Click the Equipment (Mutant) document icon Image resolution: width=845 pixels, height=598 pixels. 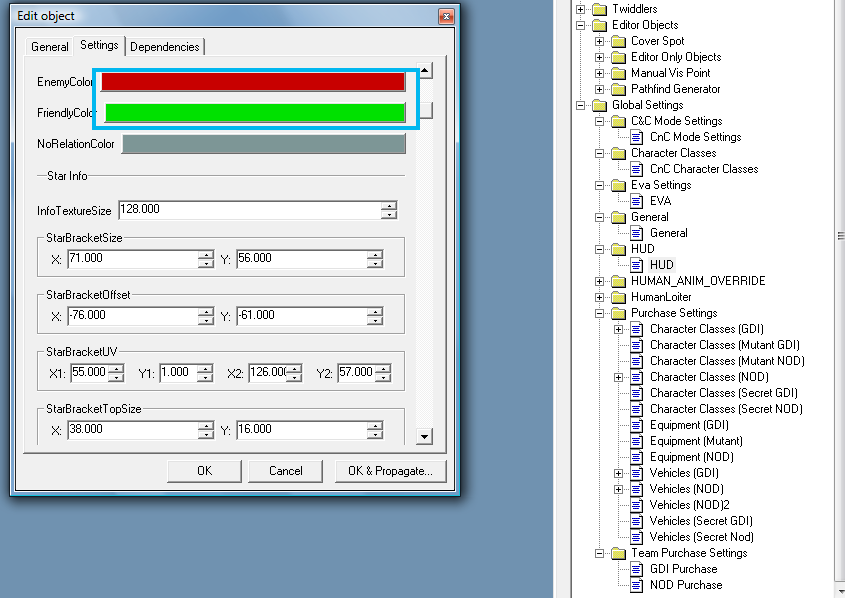(637, 441)
